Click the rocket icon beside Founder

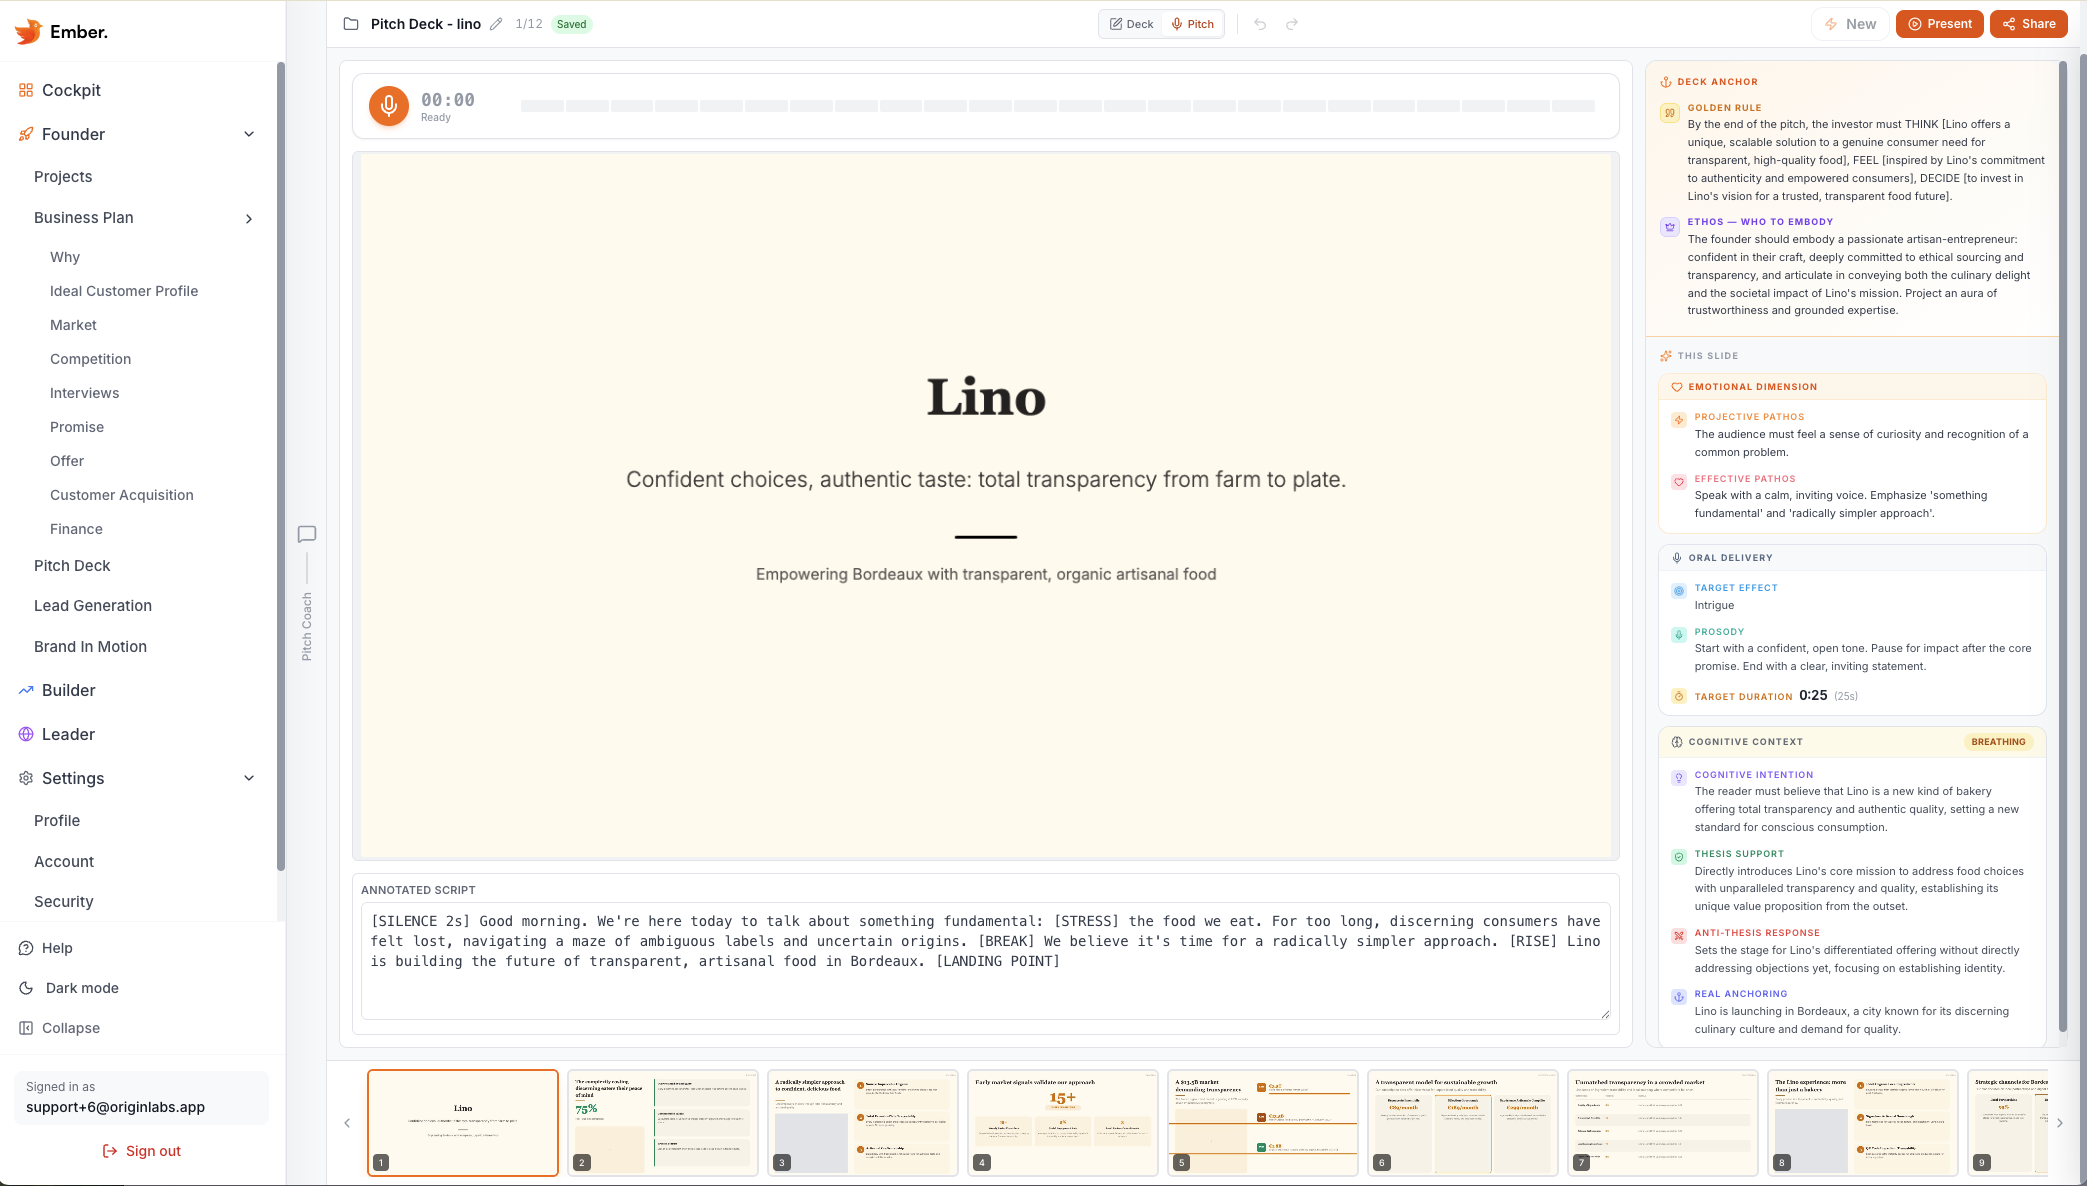point(25,134)
